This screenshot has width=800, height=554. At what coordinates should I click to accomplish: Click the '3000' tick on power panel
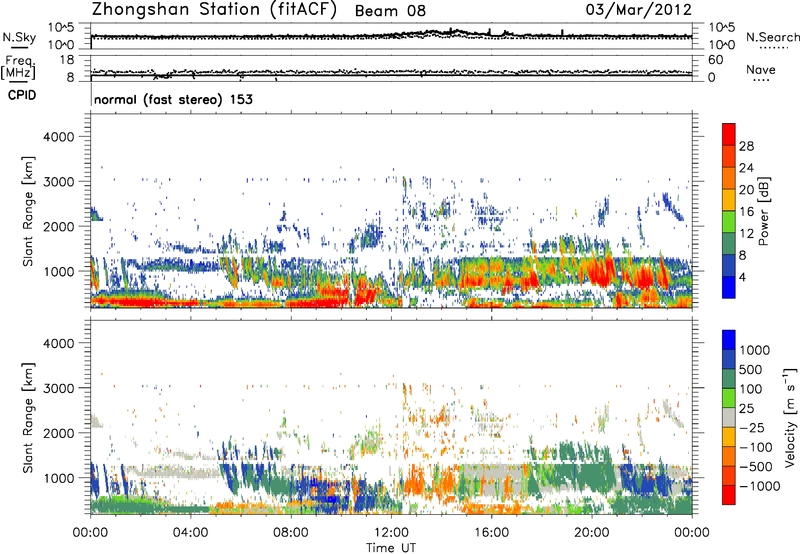(58, 182)
